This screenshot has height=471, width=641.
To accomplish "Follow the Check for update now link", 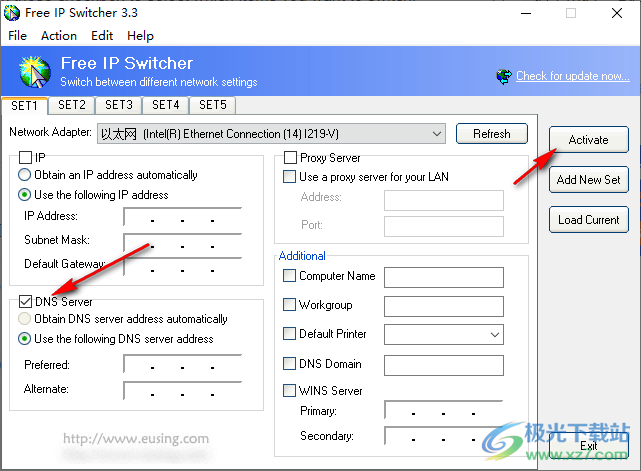I will tap(573, 76).
